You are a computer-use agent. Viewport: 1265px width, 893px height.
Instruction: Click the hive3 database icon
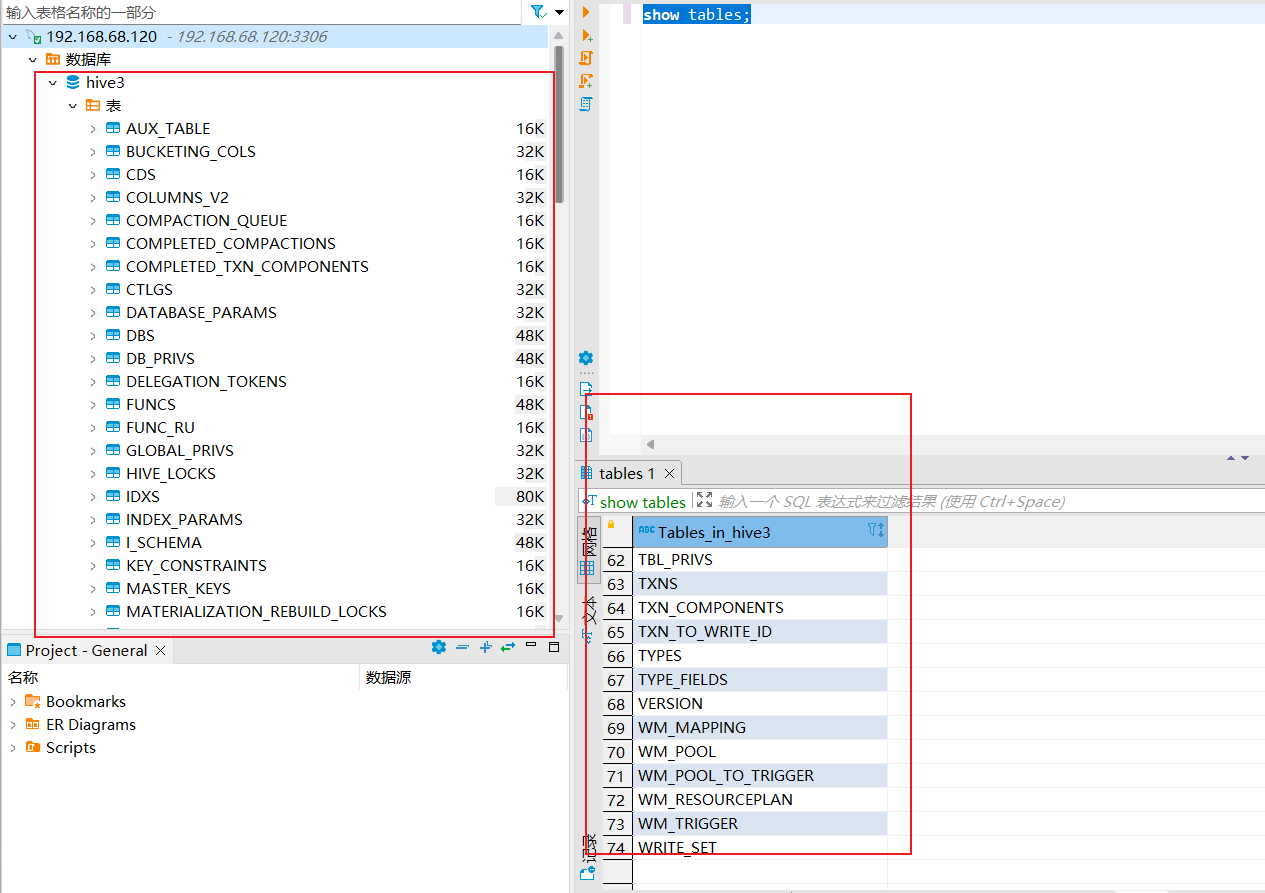click(73, 82)
